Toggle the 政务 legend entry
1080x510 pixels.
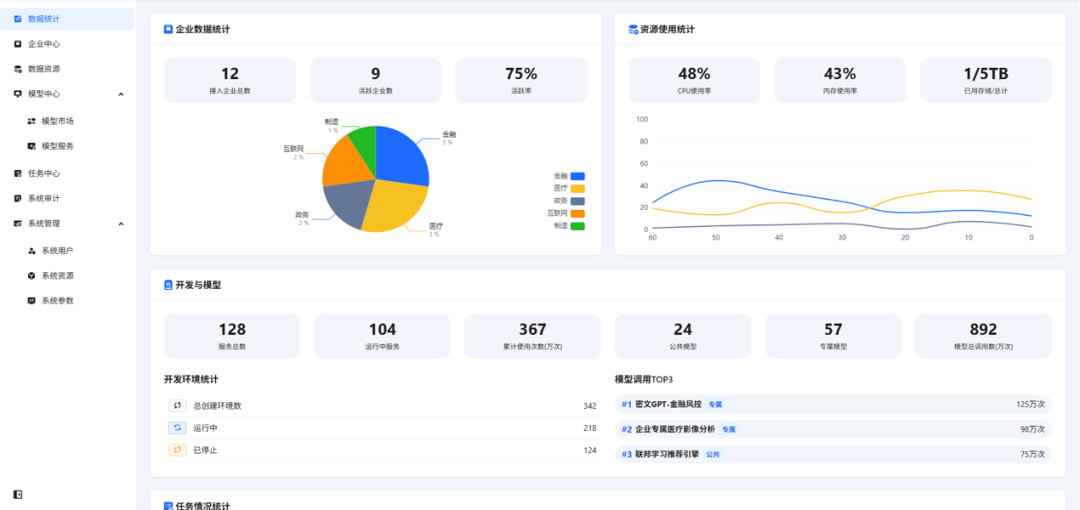click(x=569, y=201)
